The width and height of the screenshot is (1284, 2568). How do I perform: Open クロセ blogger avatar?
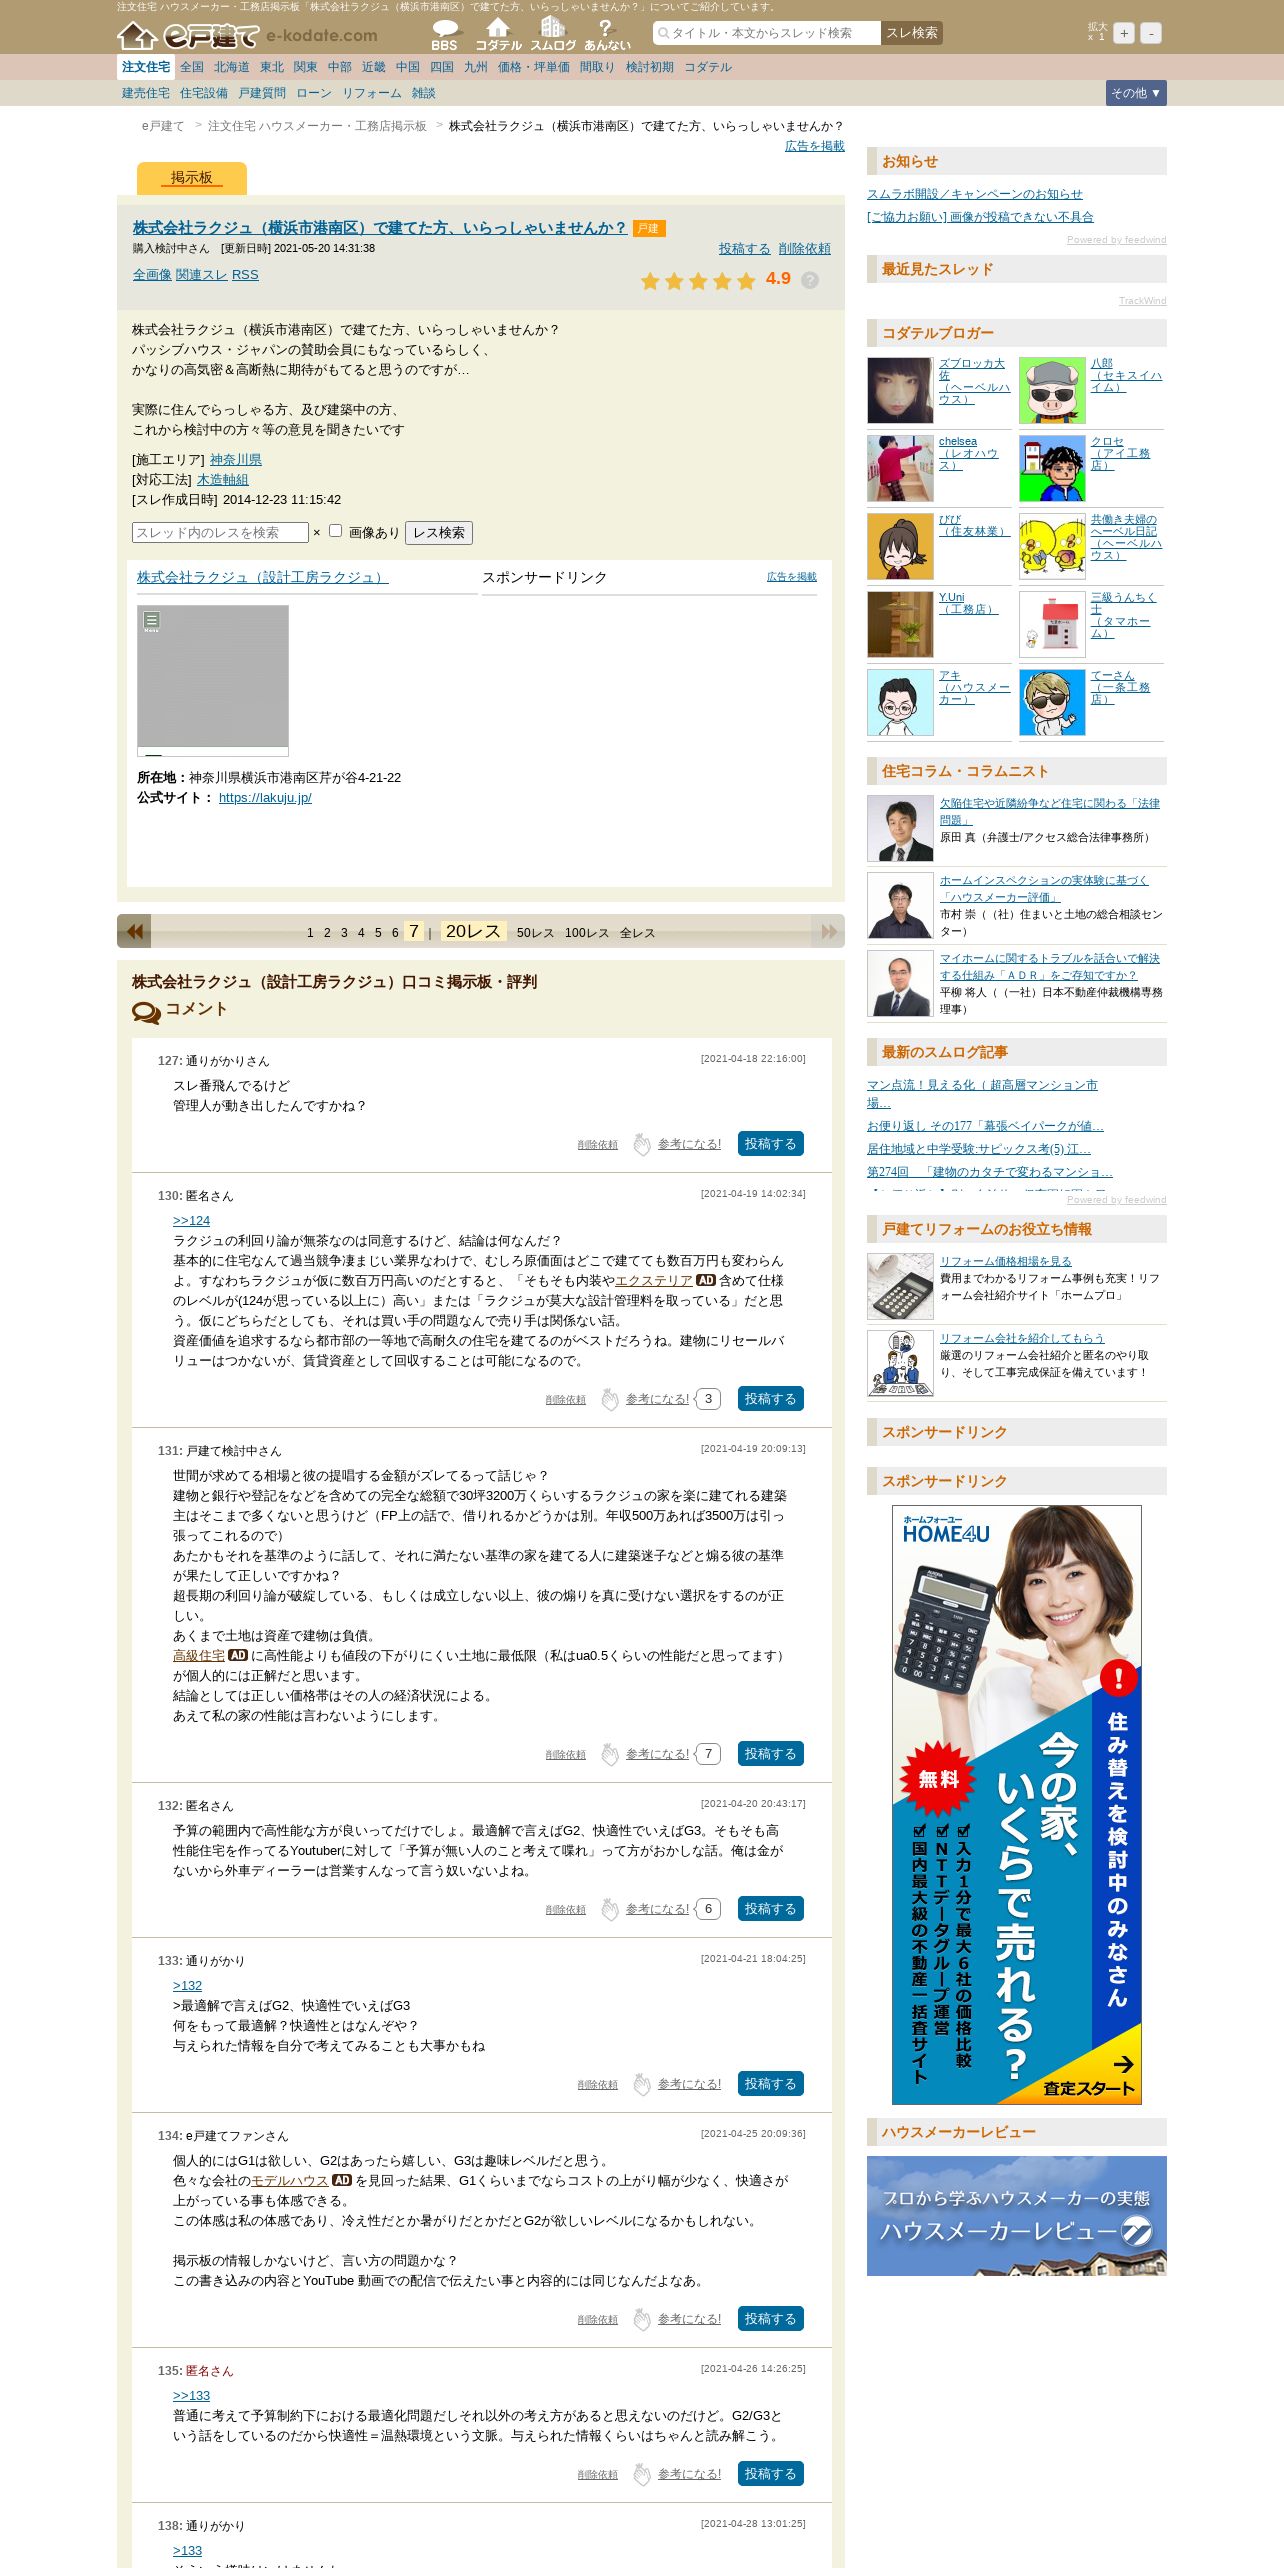1052,468
